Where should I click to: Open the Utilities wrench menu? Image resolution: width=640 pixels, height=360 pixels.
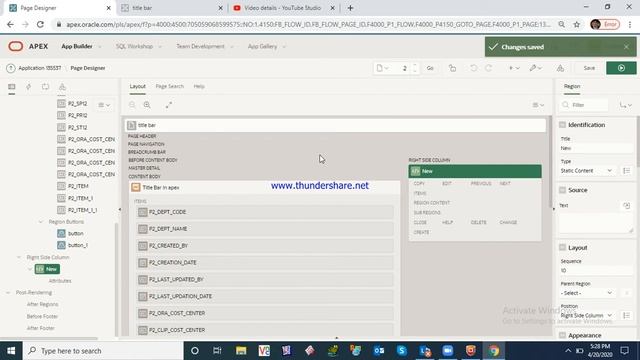point(535,68)
